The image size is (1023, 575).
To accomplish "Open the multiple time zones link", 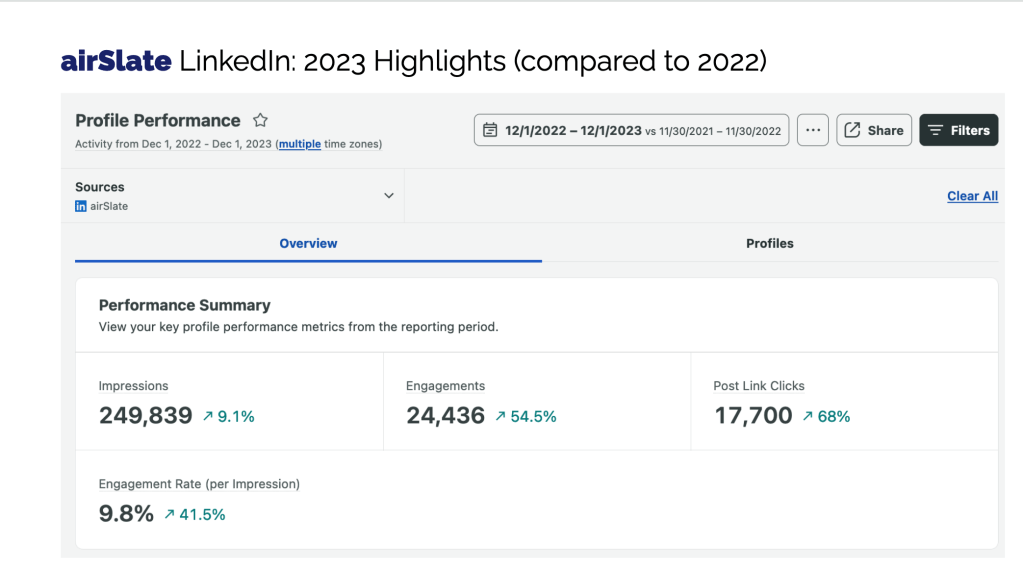I will tap(299, 144).
